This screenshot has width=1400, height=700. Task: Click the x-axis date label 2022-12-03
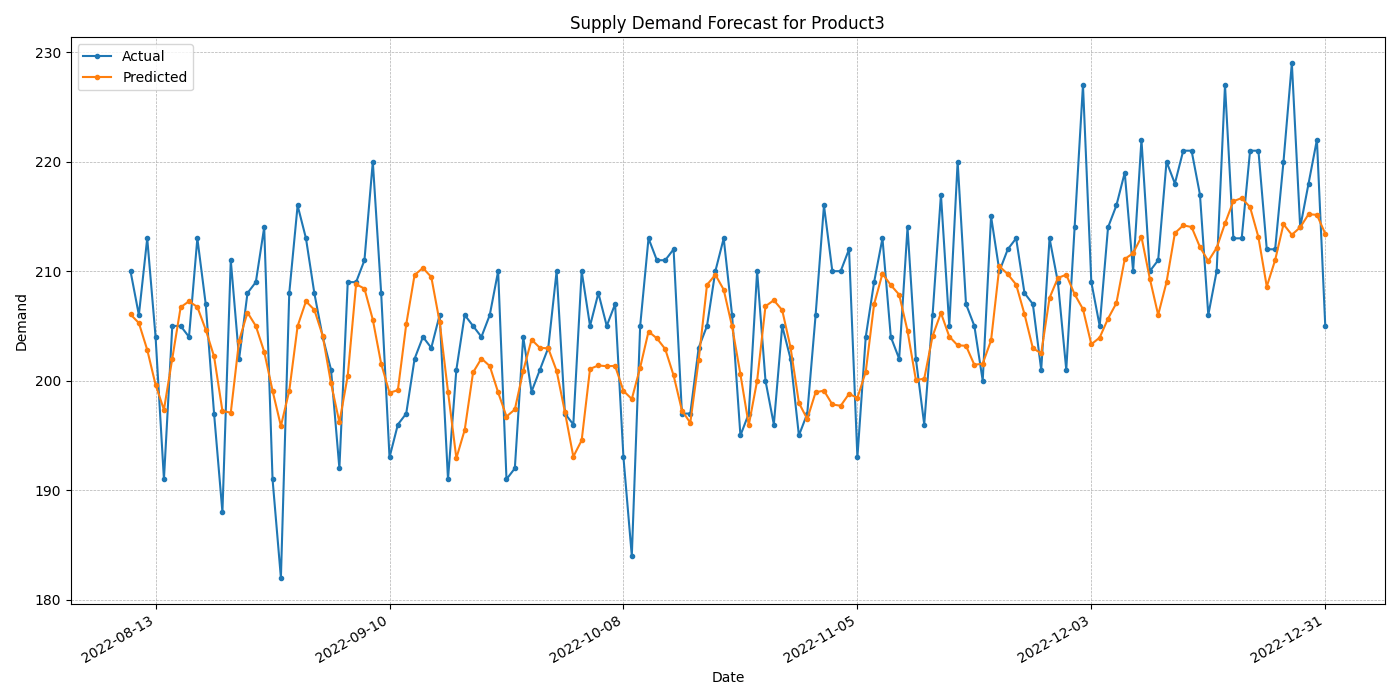click(1054, 639)
